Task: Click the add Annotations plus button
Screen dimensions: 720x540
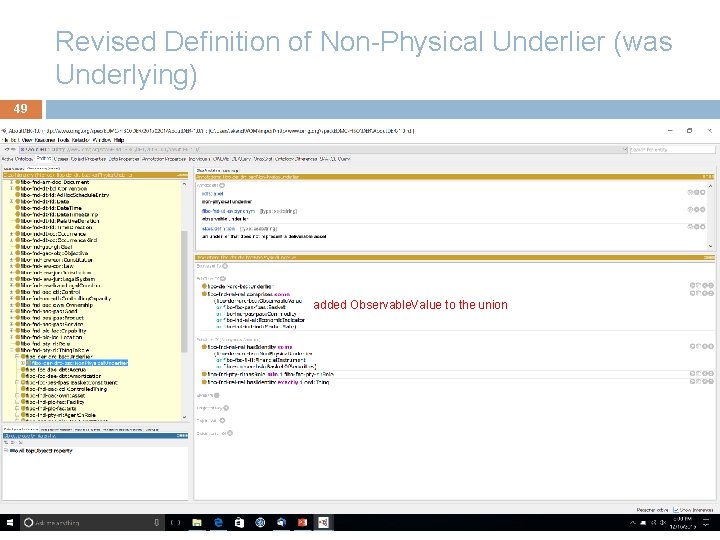Action: (222, 186)
